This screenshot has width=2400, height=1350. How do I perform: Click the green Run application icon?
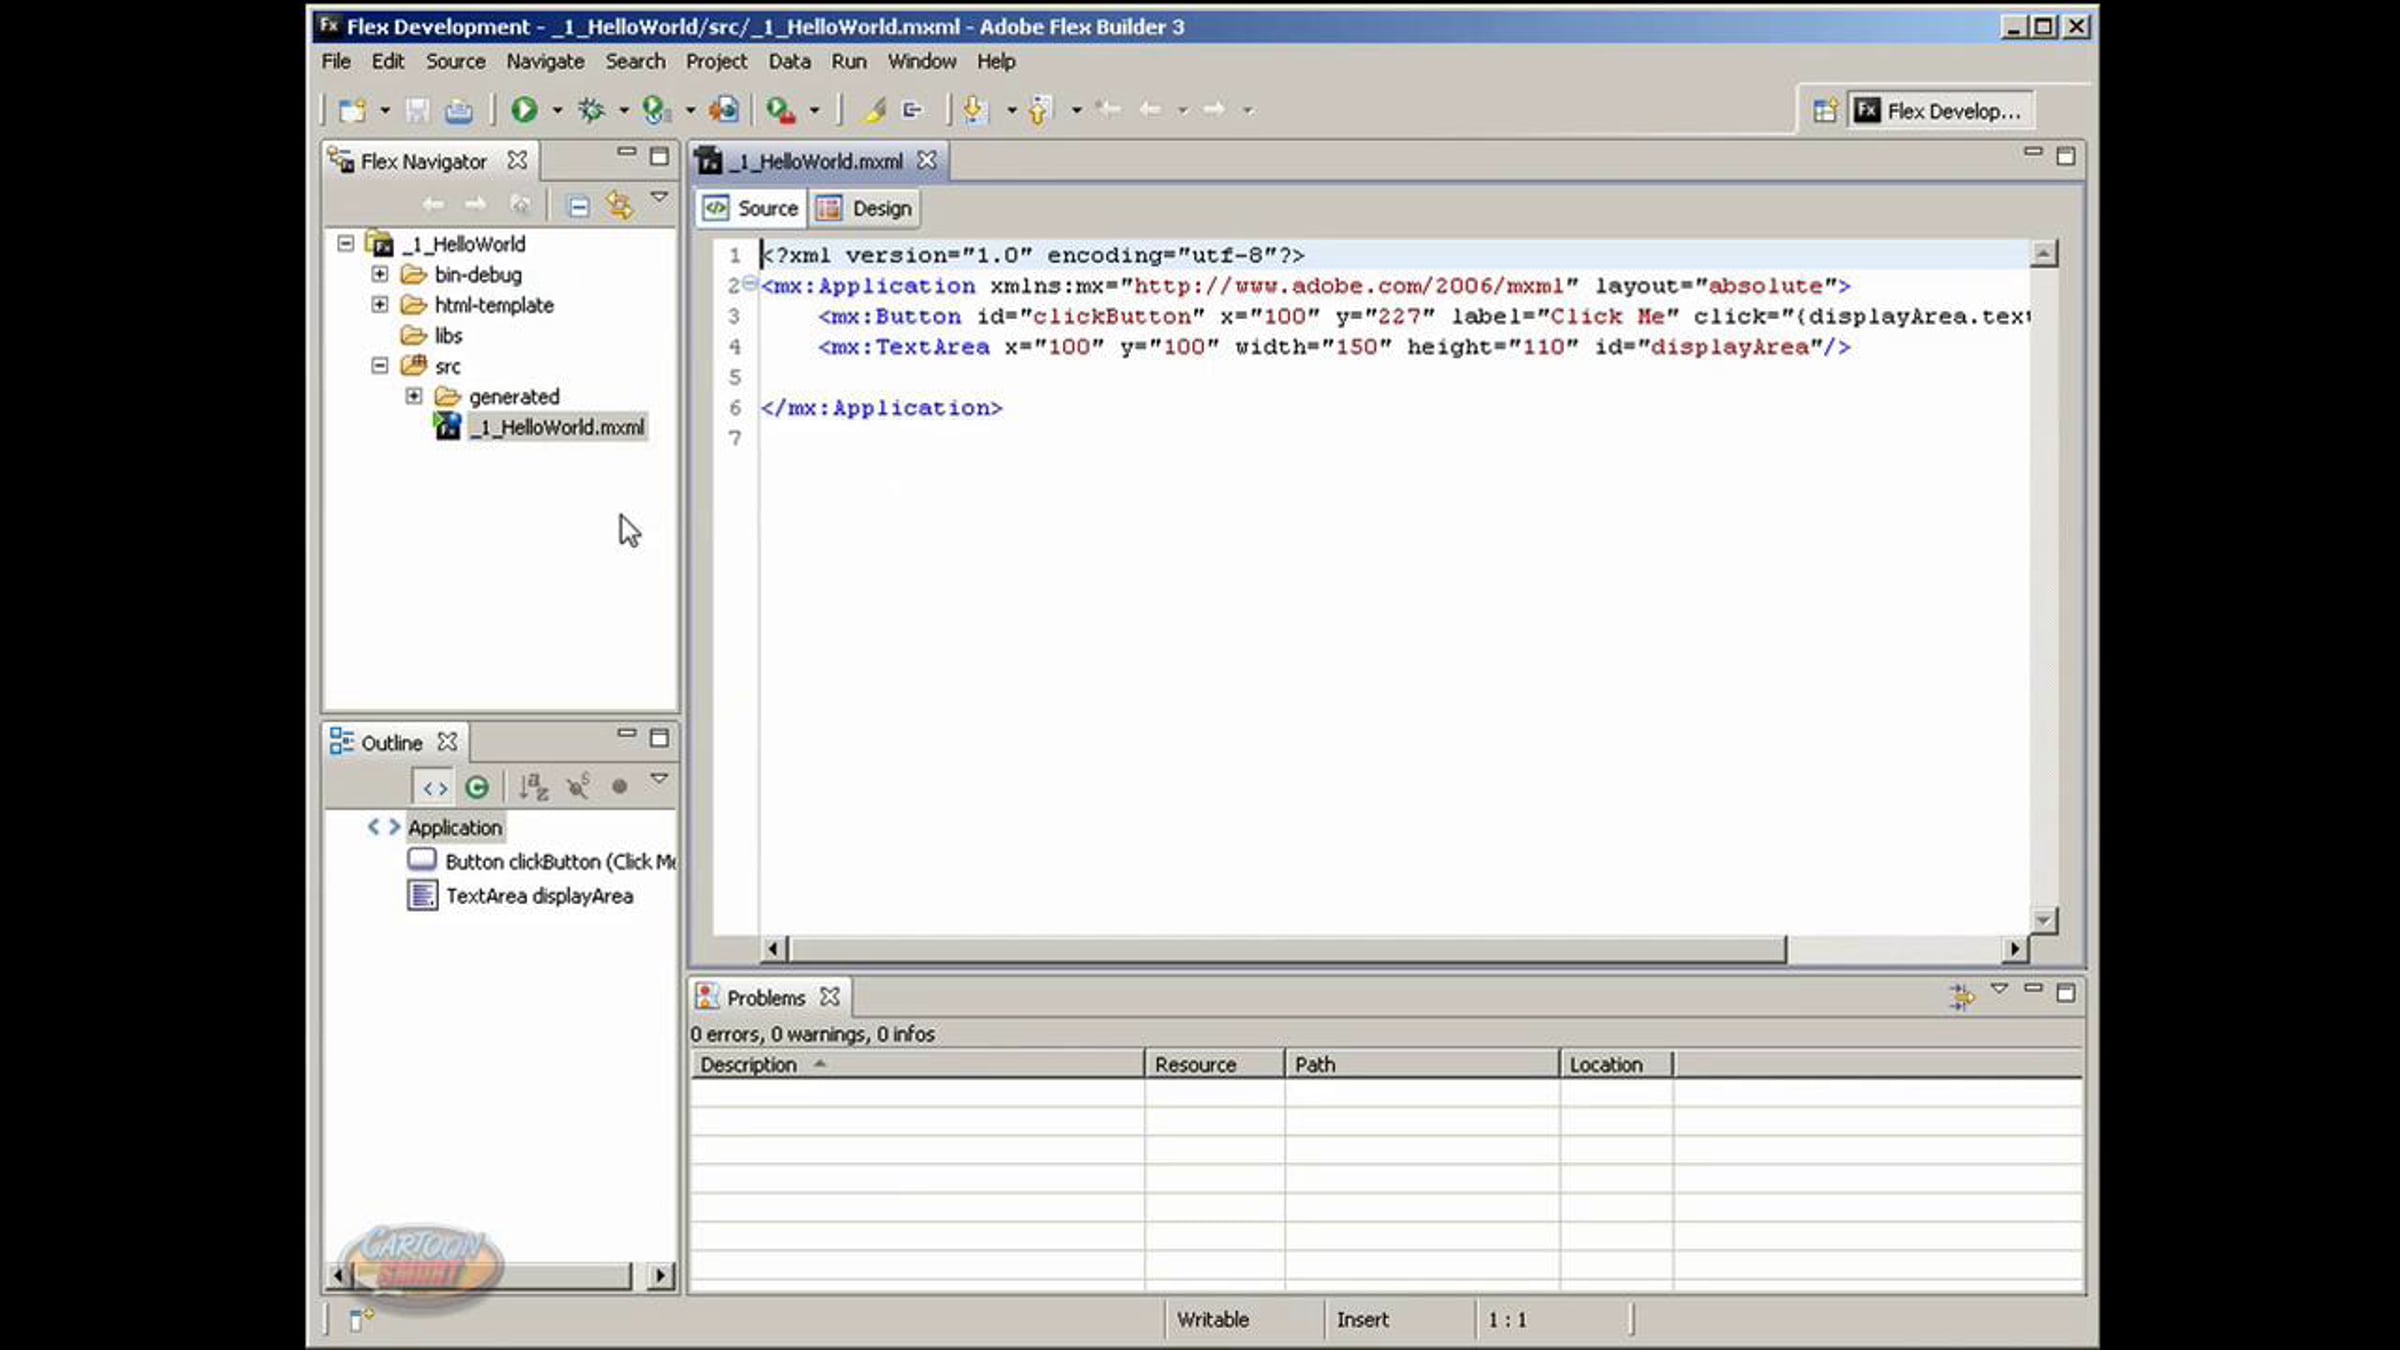(x=524, y=110)
